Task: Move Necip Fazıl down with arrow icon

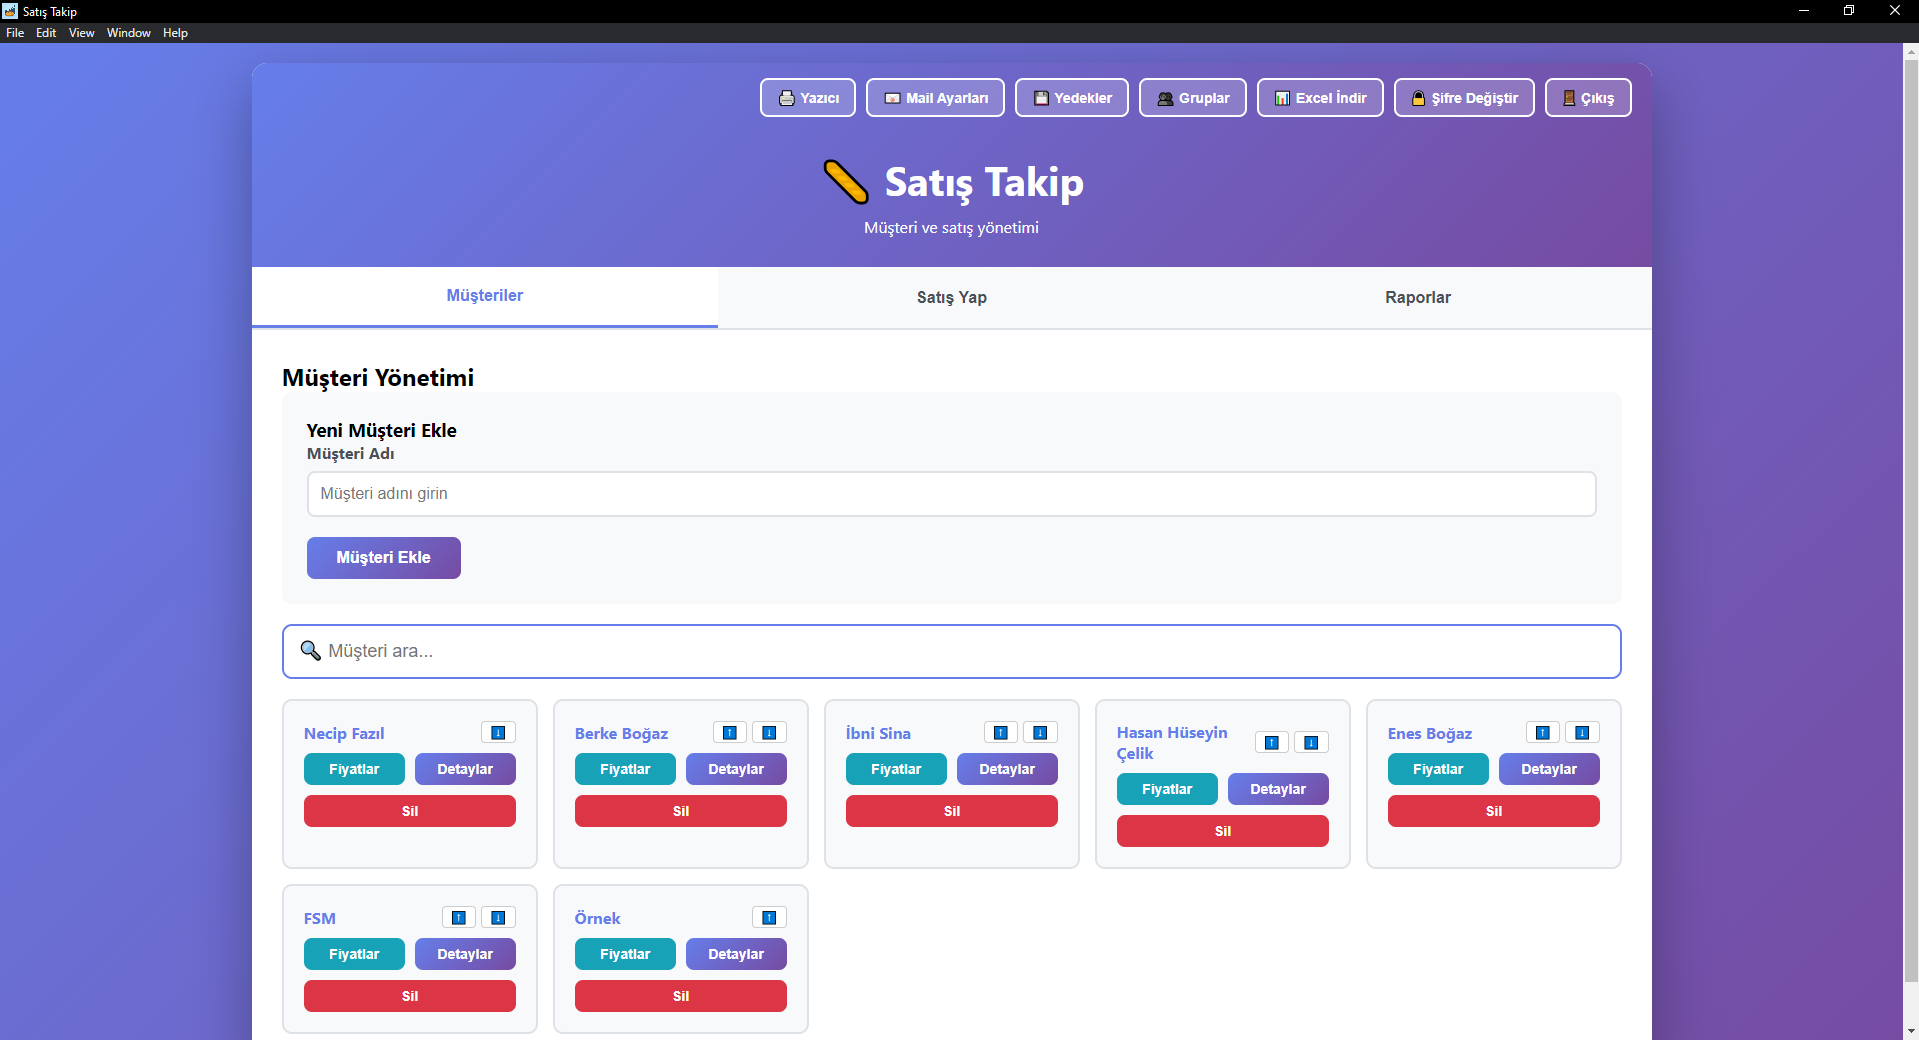Action: 498,733
